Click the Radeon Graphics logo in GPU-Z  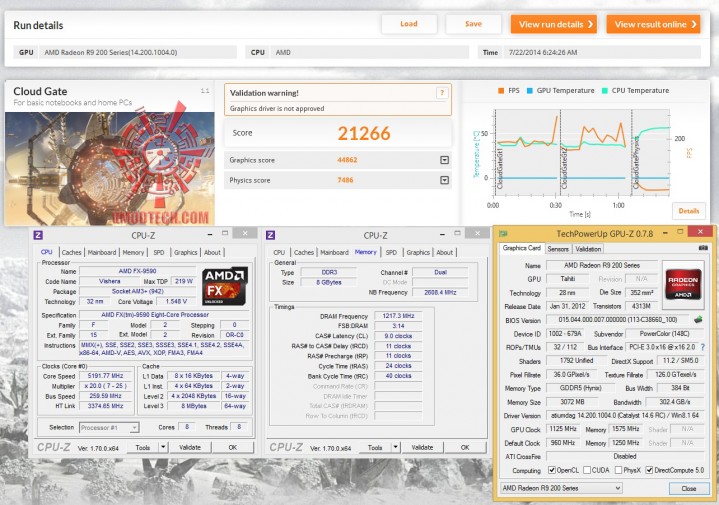[x=683, y=284]
